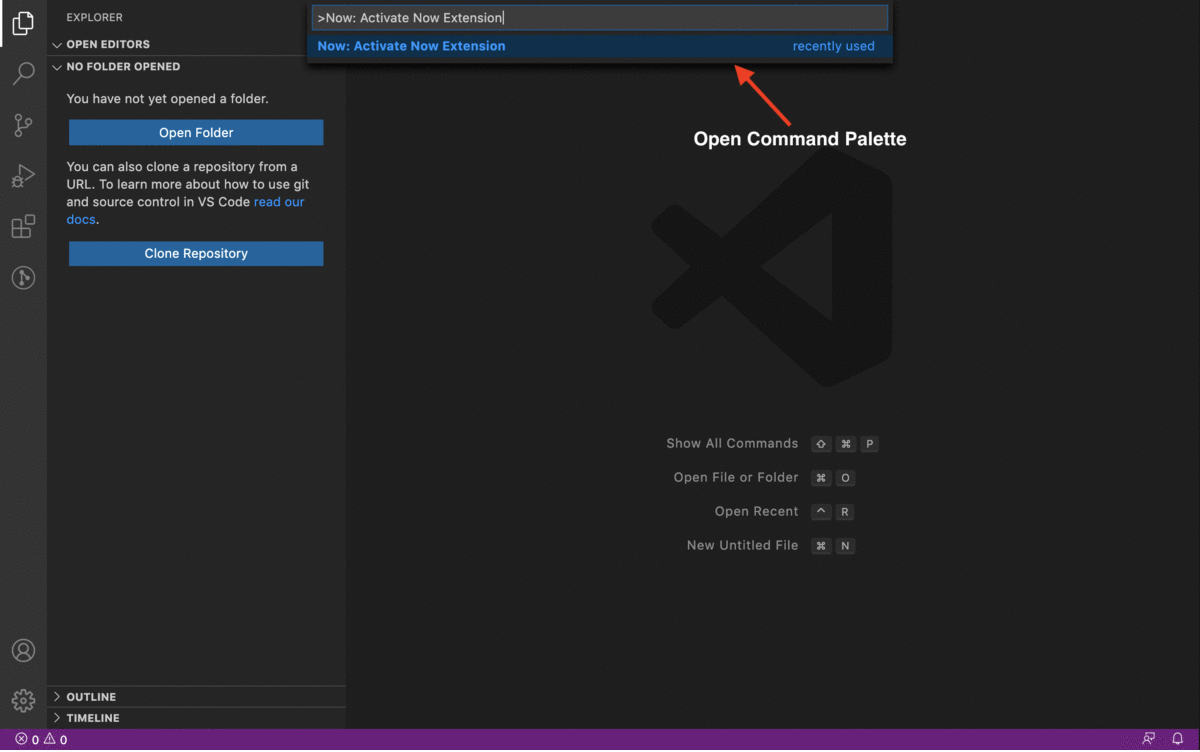The height and width of the screenshot is (752, 1200).
Task: Open the Accounts icon in activity bar
Action: click(23, 650)
